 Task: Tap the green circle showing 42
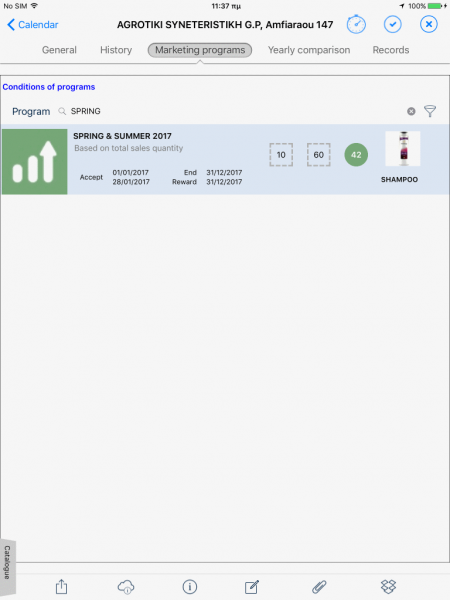[x=356, y=155]
